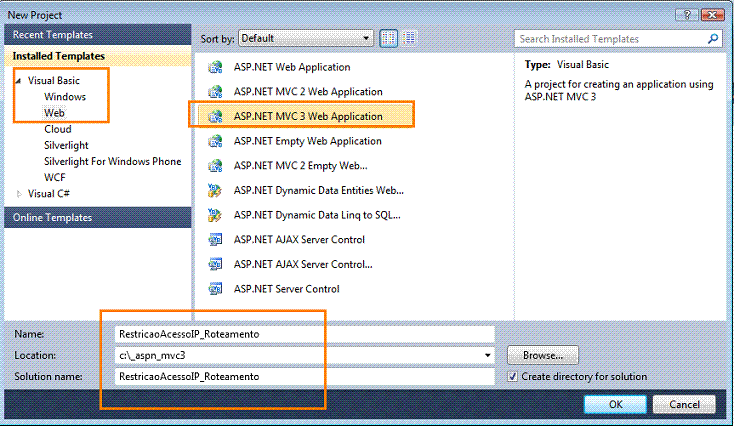734x426 pixels.
Task: Select the Windows category under Visual Basic
Action: [x=65, y=97]
